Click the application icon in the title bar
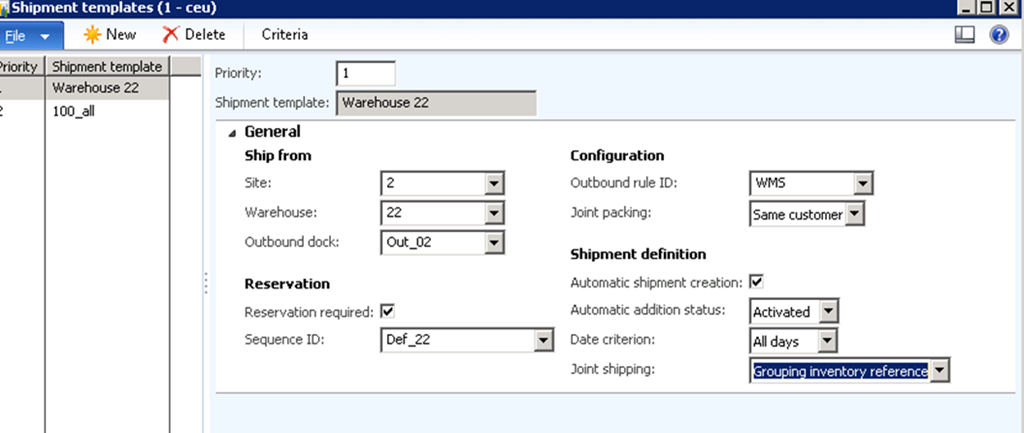1024x433 pixels. 4,7
